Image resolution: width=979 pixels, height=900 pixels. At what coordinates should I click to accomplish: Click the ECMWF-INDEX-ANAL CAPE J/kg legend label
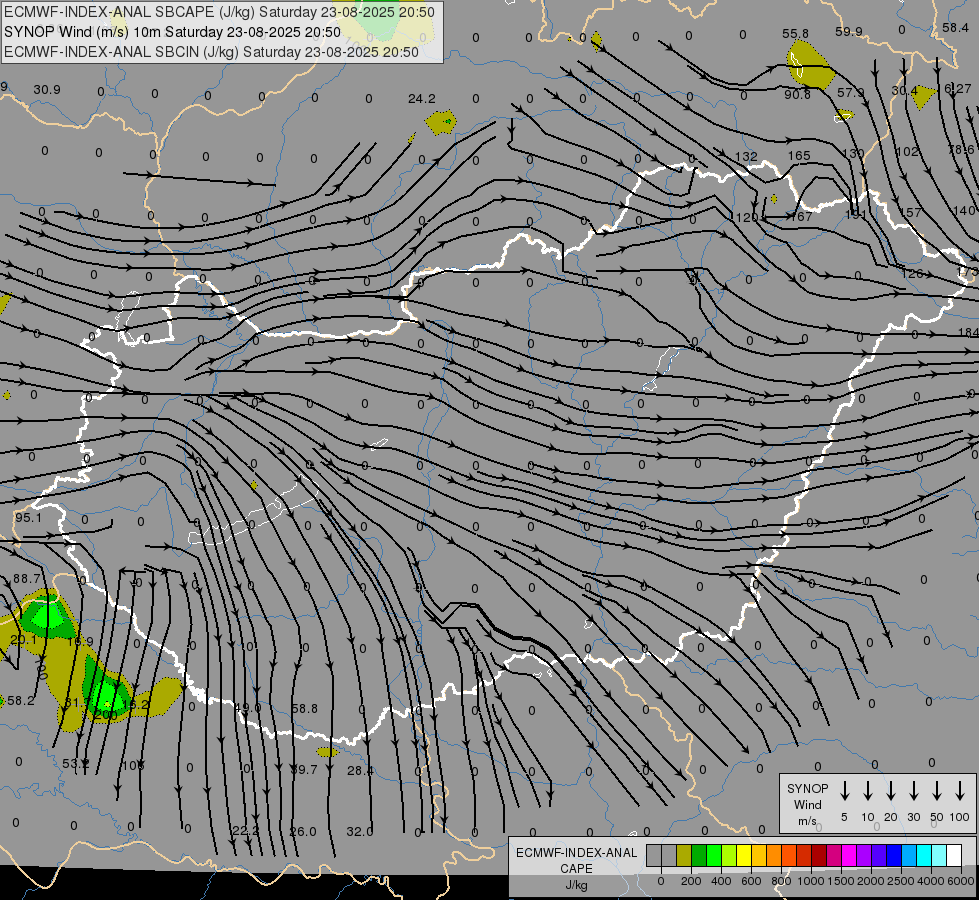click(576, 869)
